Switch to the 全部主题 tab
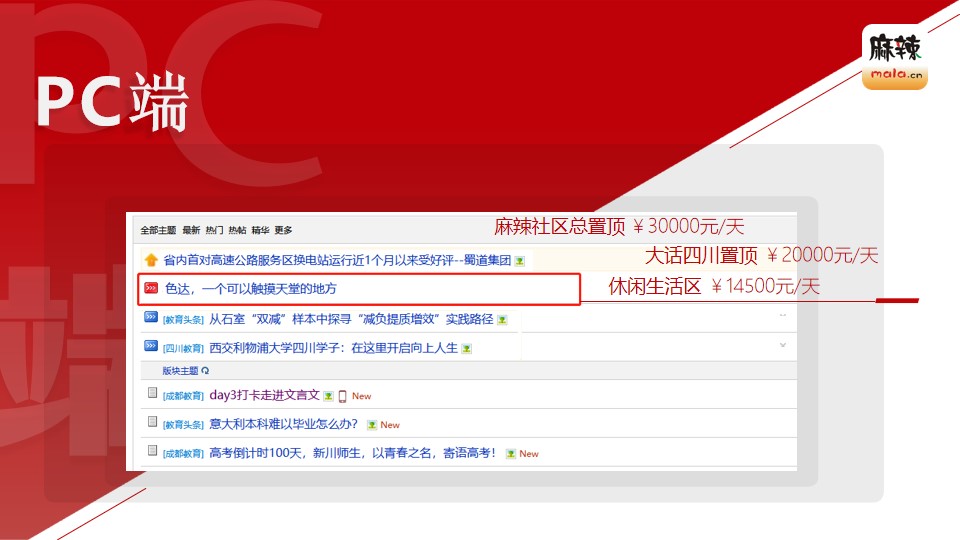960x540 pixels. (158, 230)
